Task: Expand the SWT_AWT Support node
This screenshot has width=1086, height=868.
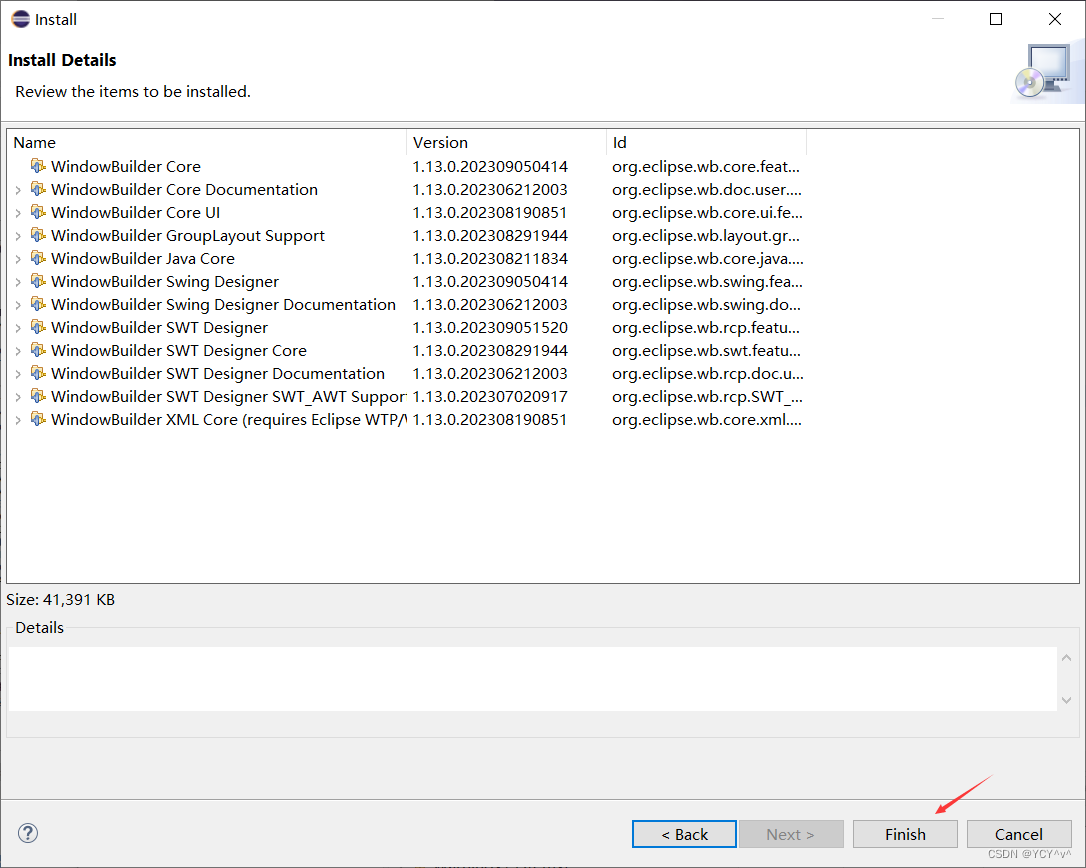Action: coord(18,397)
